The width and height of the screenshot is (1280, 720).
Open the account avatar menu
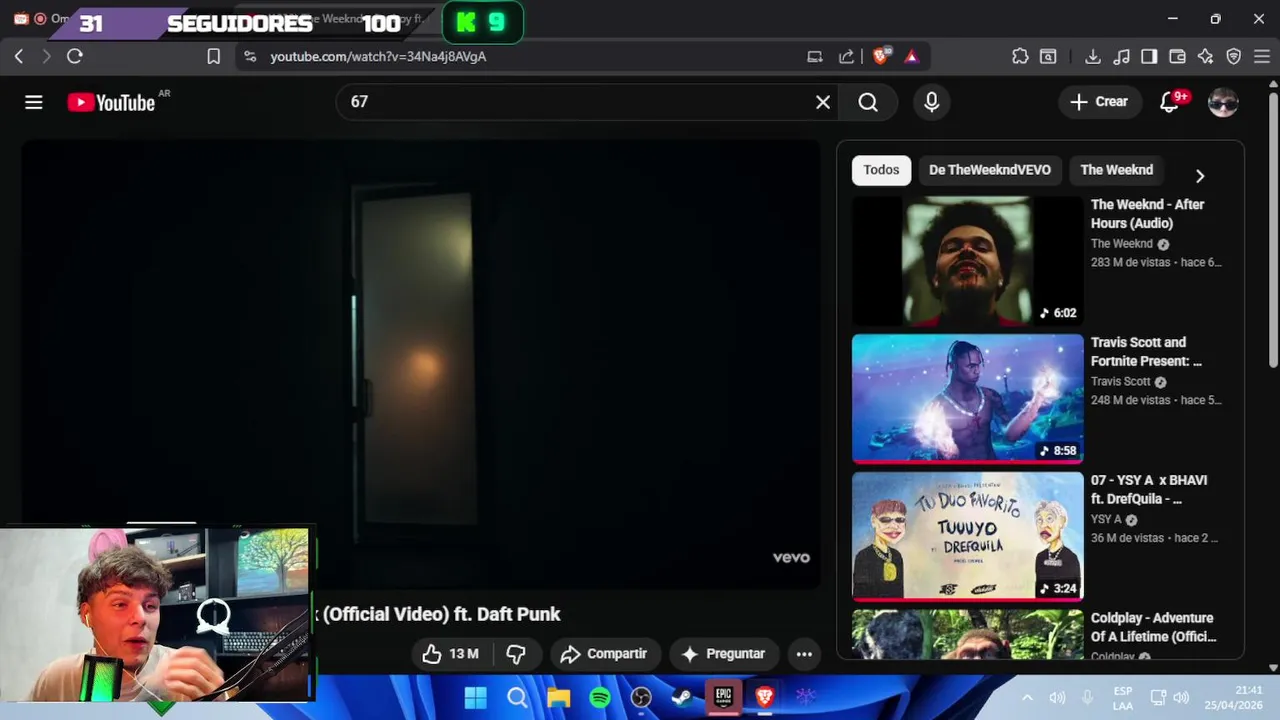point(1223,102)
